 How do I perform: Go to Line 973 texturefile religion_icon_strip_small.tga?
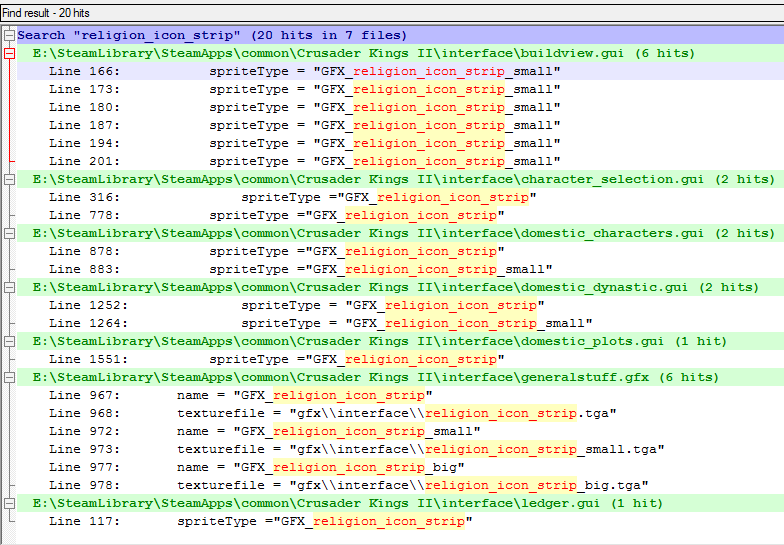point(400,450)
